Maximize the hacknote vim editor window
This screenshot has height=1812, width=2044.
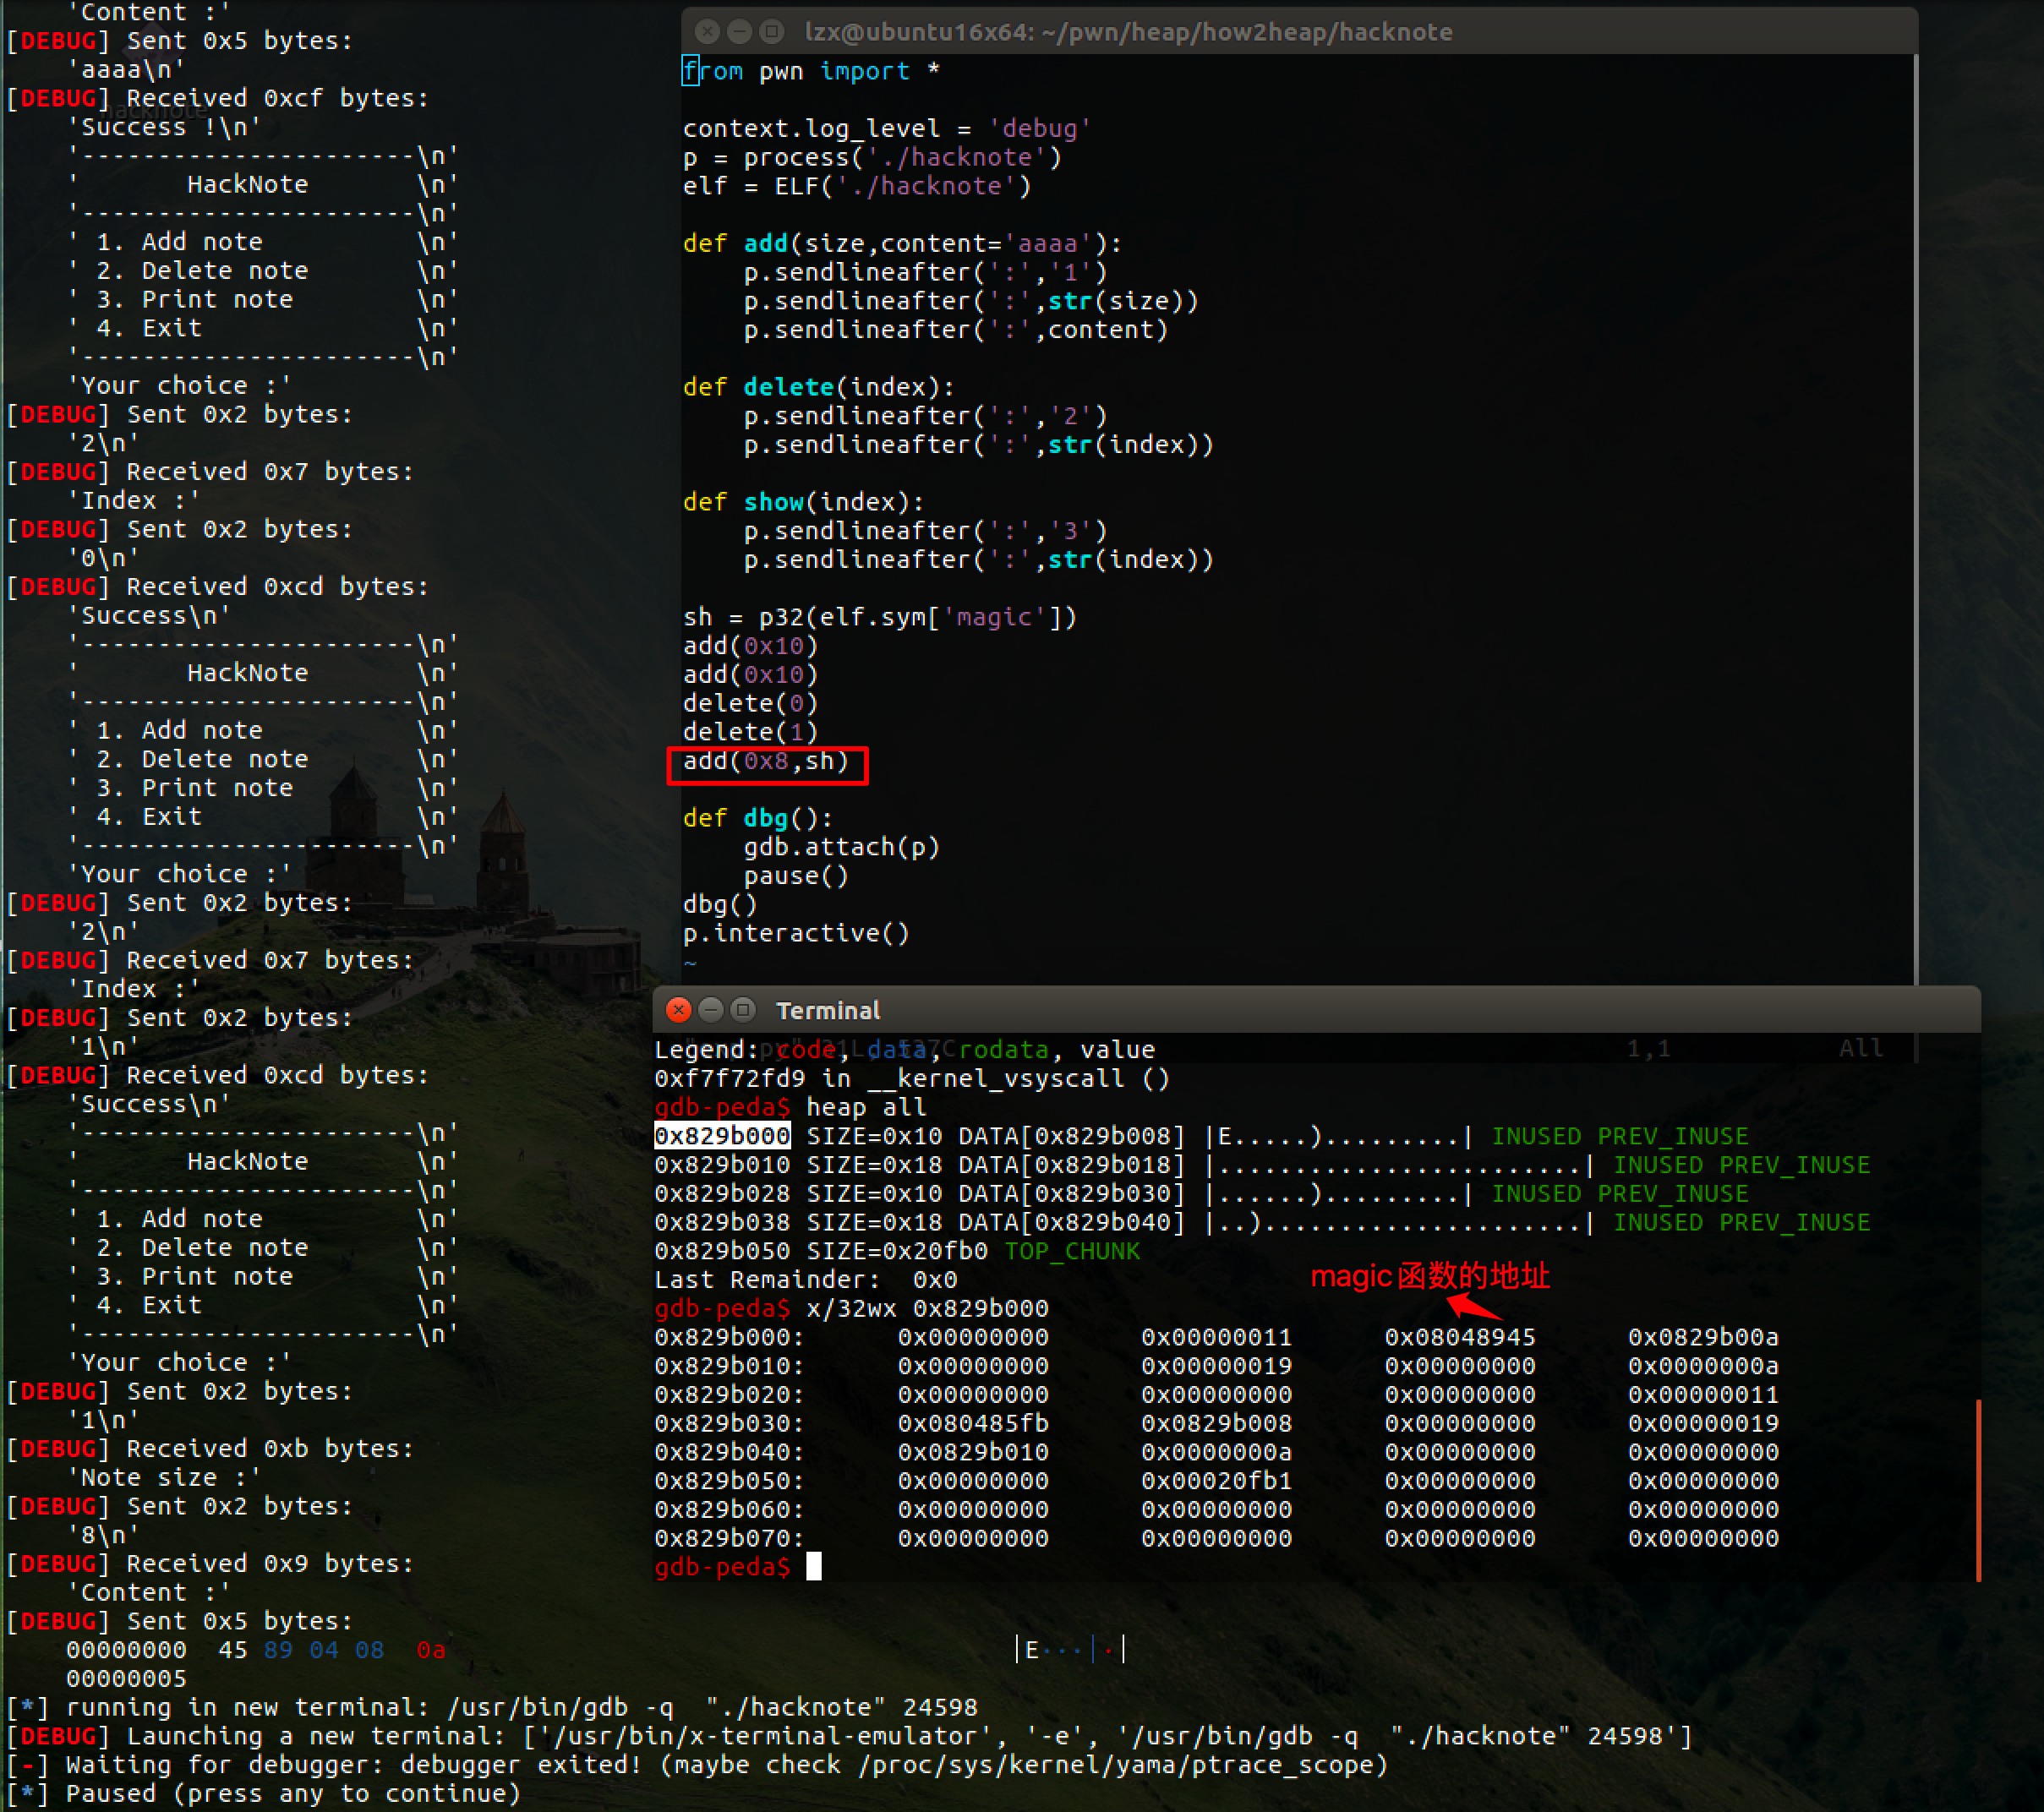tap(771, 32)
